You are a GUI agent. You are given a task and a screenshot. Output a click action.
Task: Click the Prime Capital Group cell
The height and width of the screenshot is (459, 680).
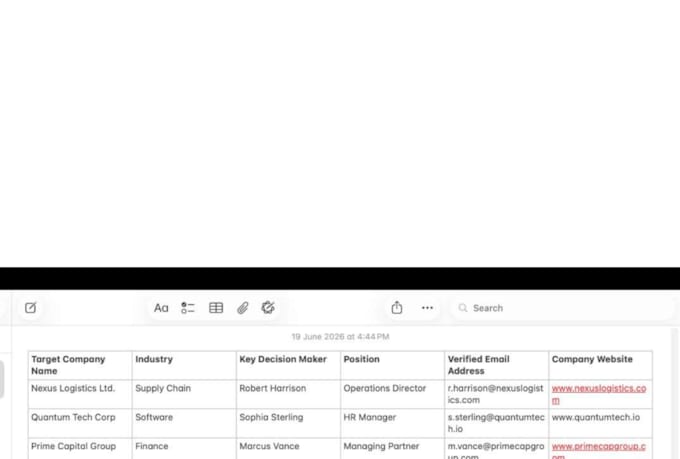pos(80,448)
